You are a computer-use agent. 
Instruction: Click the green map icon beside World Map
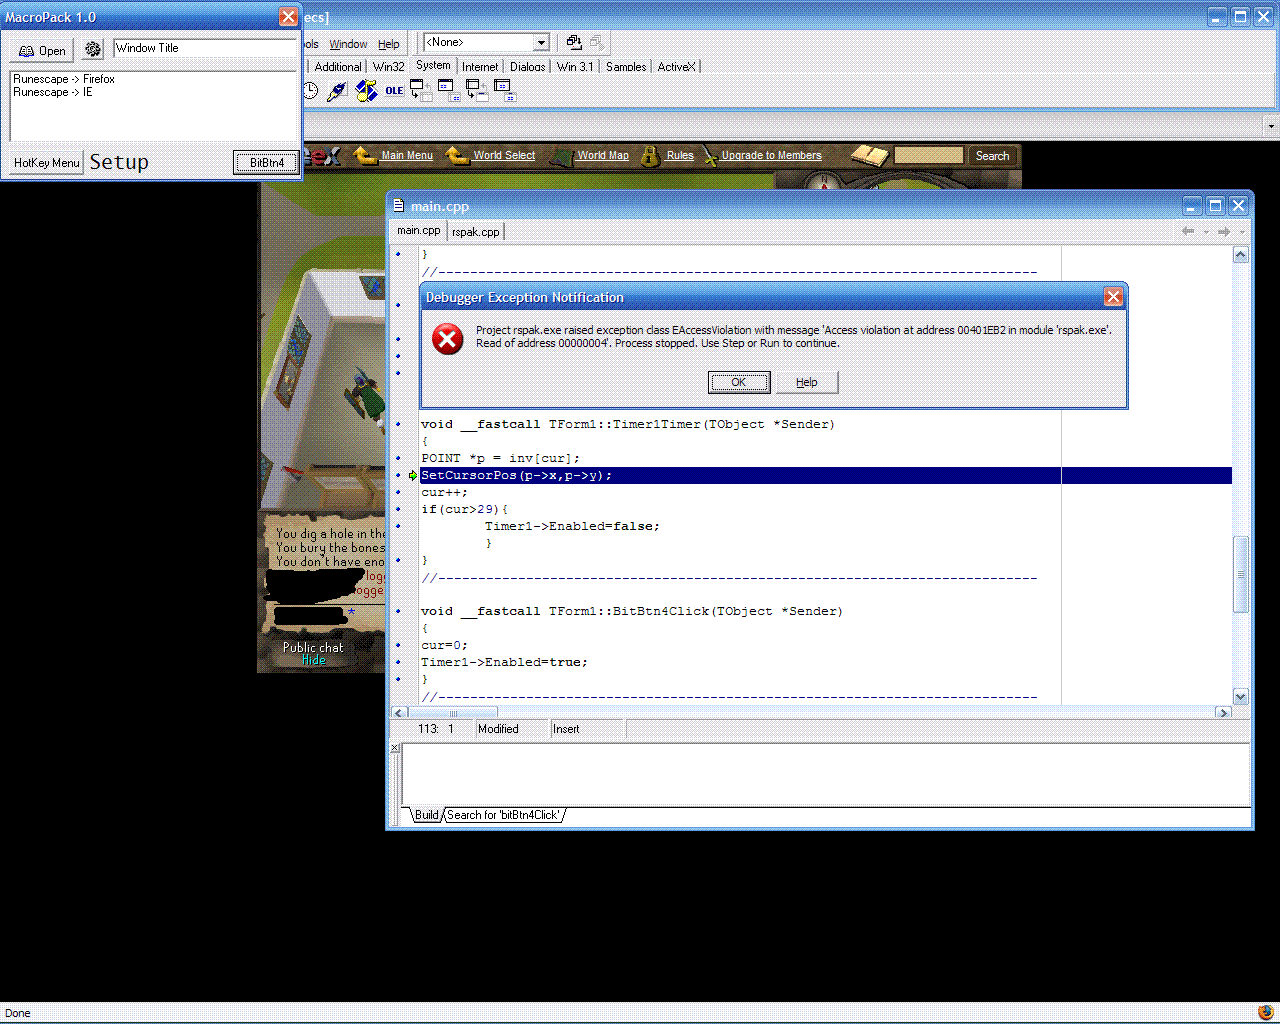(562, 156)
